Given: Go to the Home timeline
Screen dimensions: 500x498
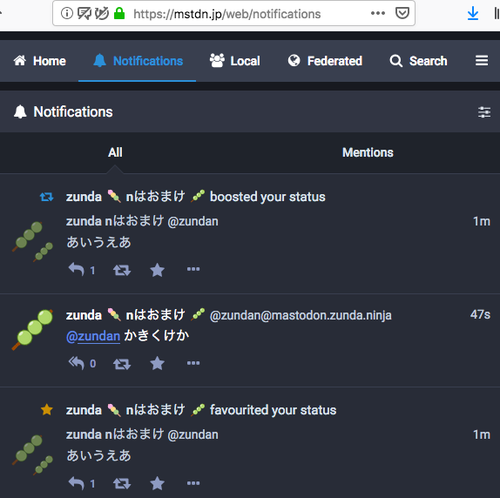Looking at the screenshot, I should [39, 61].
